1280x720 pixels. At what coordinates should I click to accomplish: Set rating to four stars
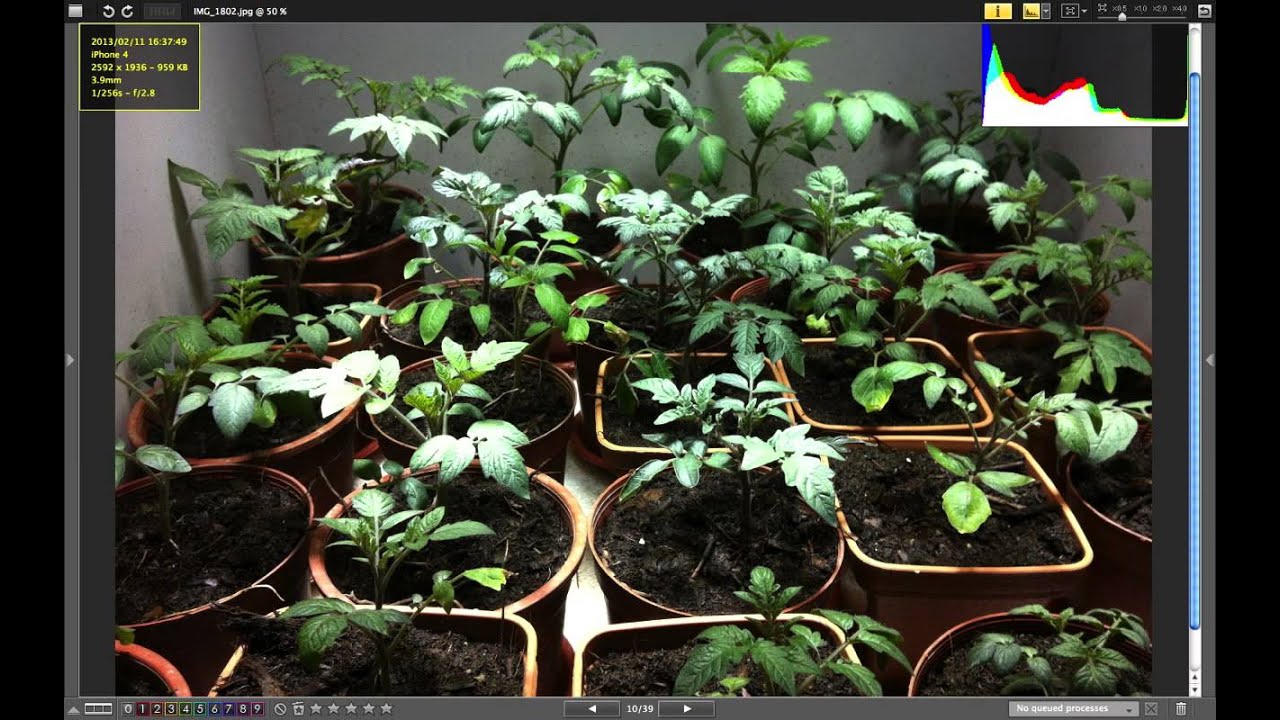coord(369,709)
